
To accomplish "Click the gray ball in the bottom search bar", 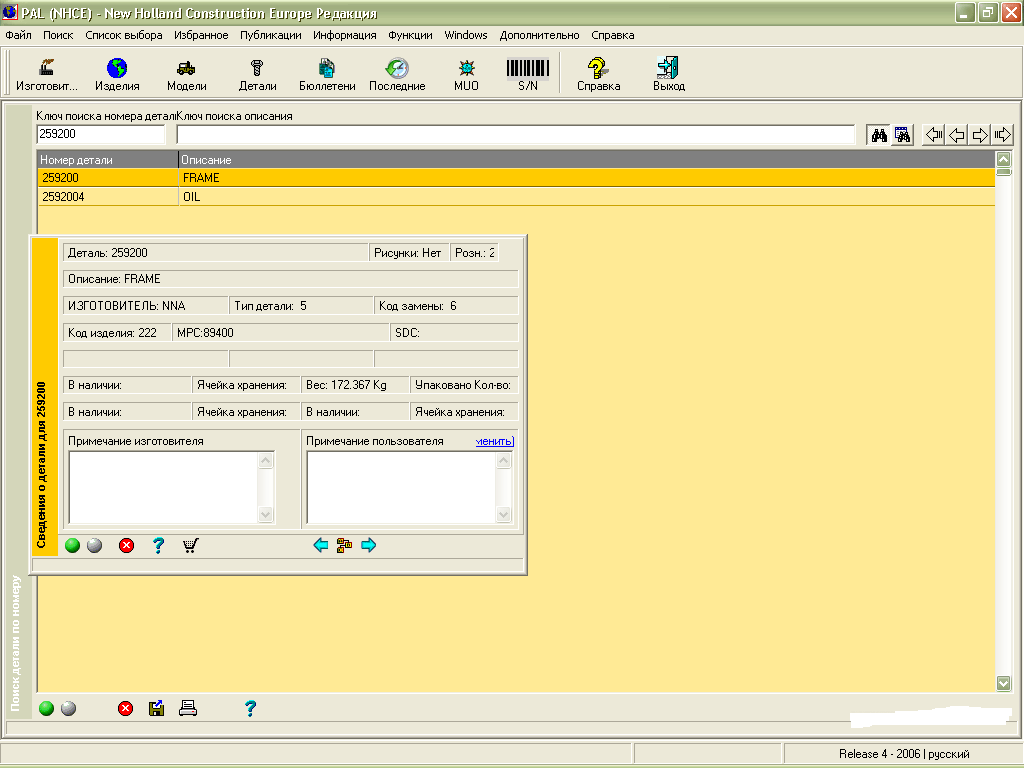I will coord(69,709).
